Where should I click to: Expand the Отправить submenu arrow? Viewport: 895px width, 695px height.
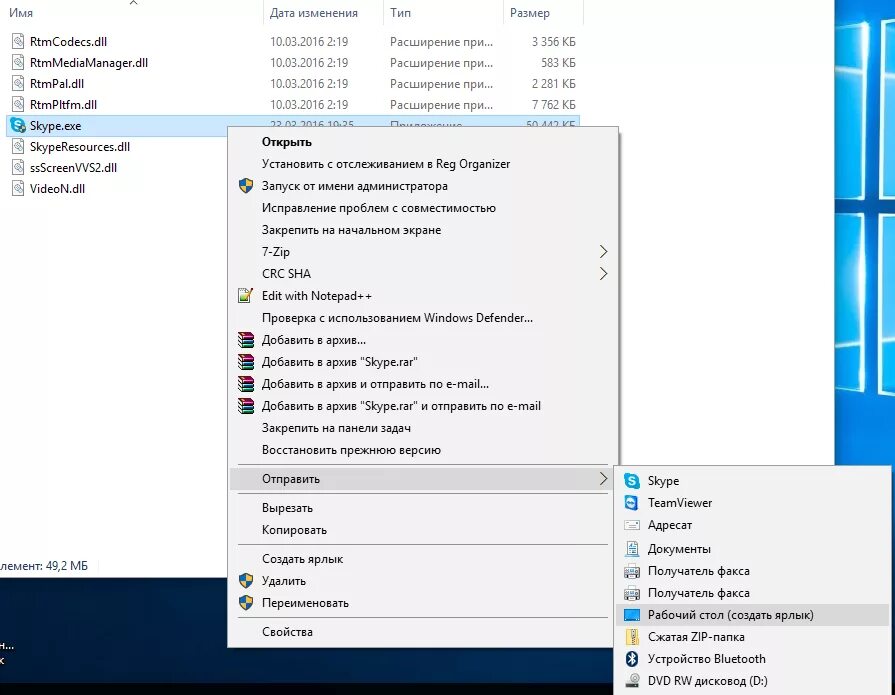coord(603,479)
